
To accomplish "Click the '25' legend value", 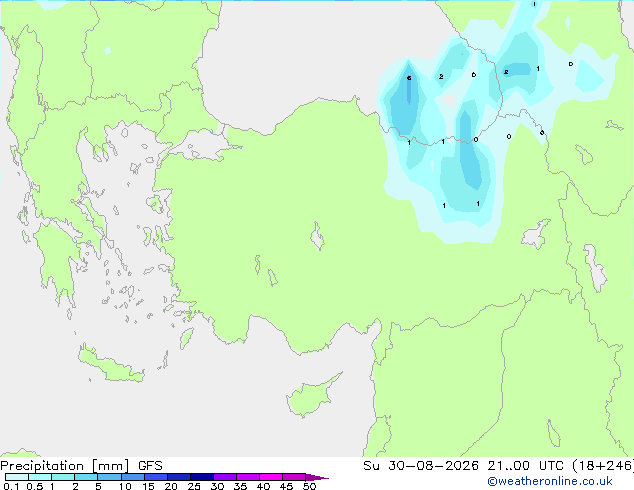I will (194, 486).
